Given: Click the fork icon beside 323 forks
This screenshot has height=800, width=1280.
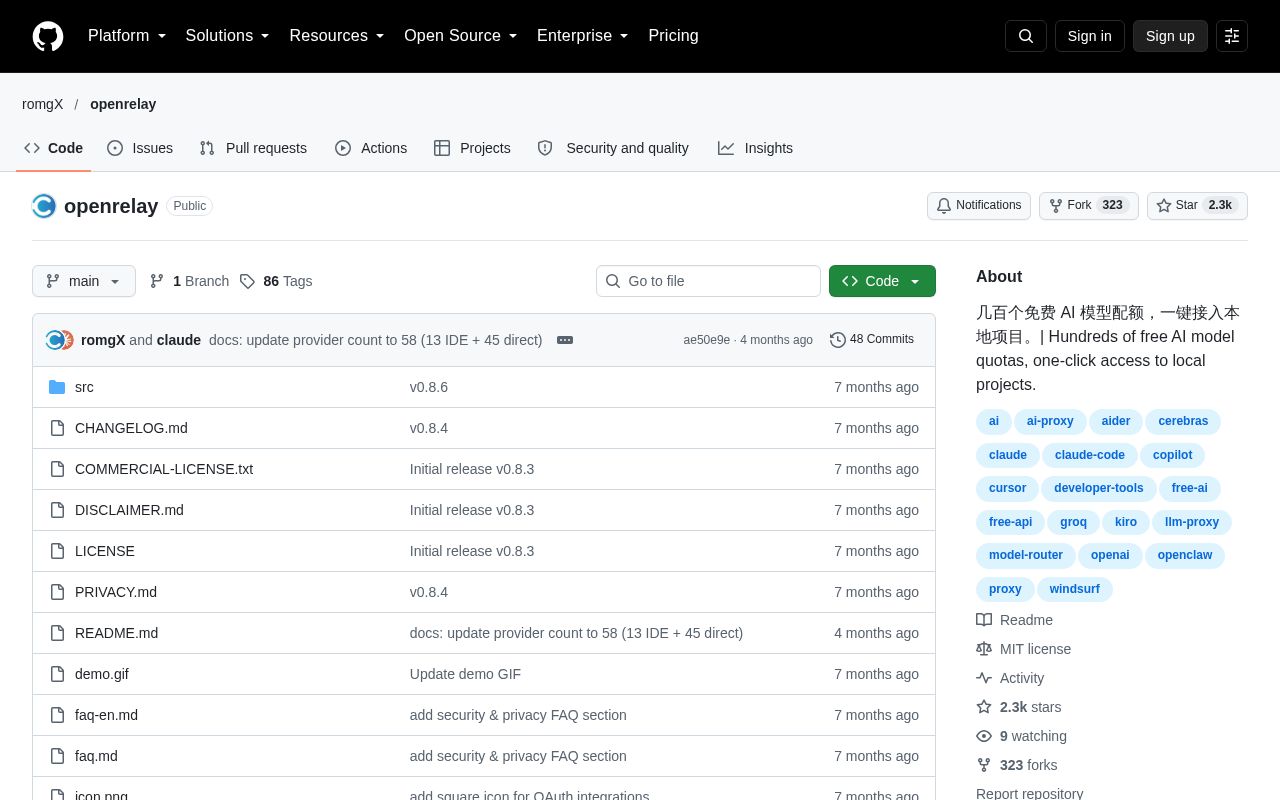Looking at the screenshot, I should point(984,765).
